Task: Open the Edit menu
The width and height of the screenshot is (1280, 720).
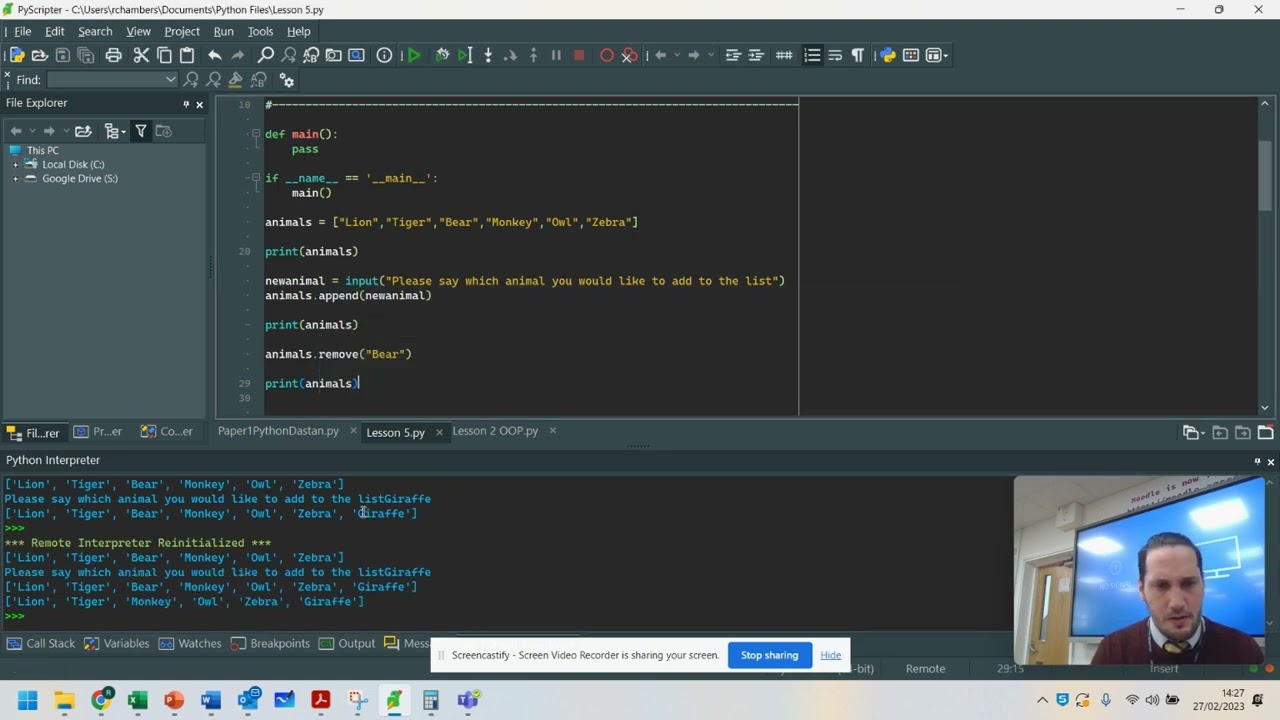Action: (x=54, y=31)
